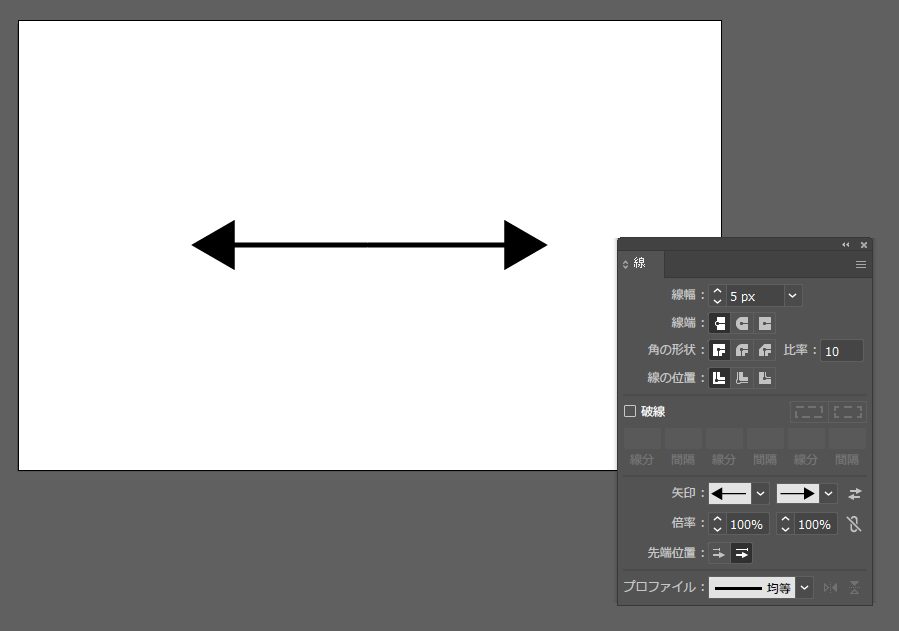
Task: Select the projecting cap icon for 線端
Action: tap(764, 323)
